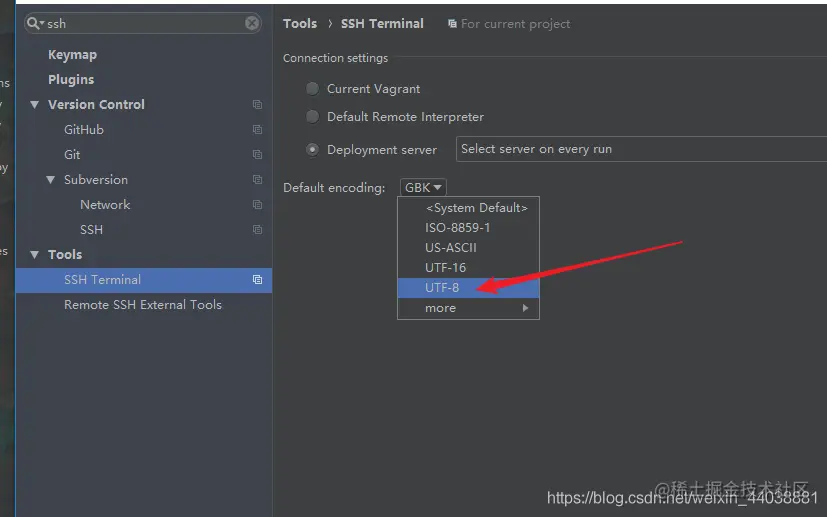Select the Tools settings category
827x517 pixels.
click(x=65, y=255)
